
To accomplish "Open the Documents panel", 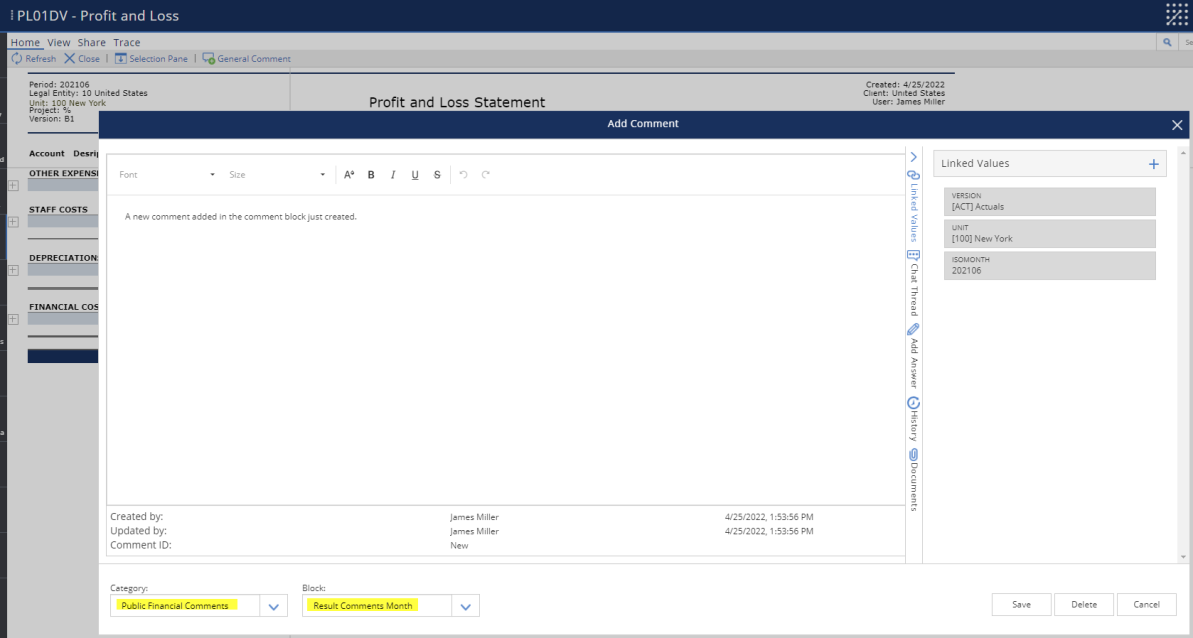I will [912, 480].
